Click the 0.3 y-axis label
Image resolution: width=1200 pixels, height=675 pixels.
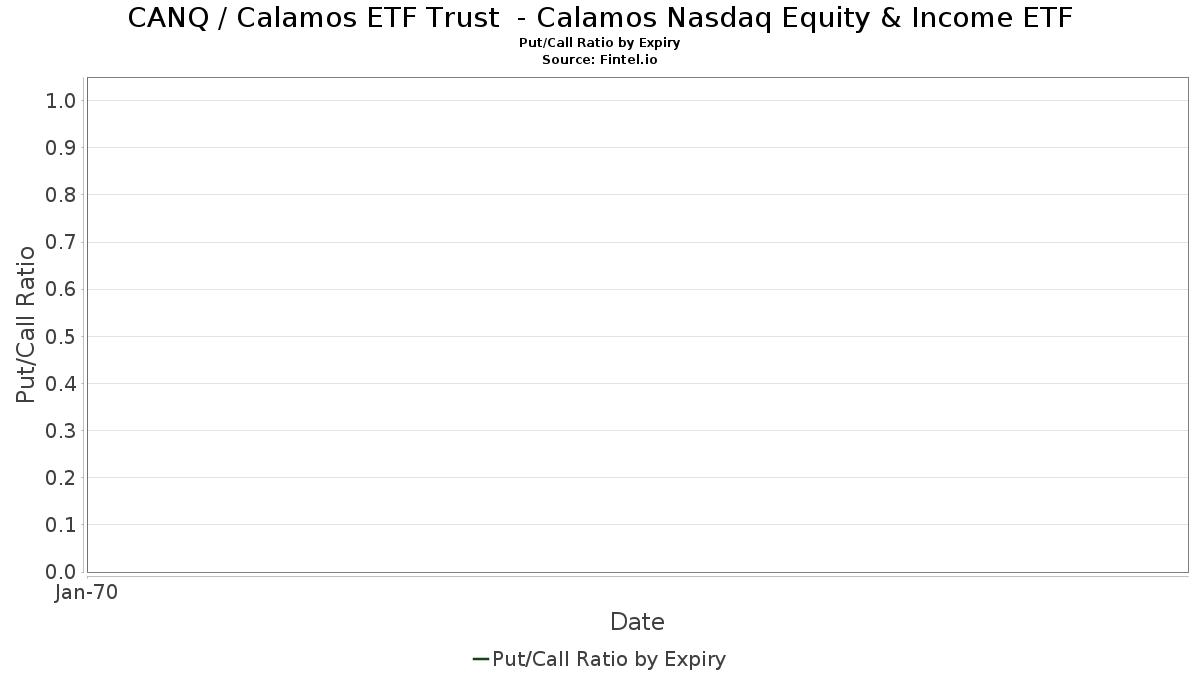tap(61, 431)
